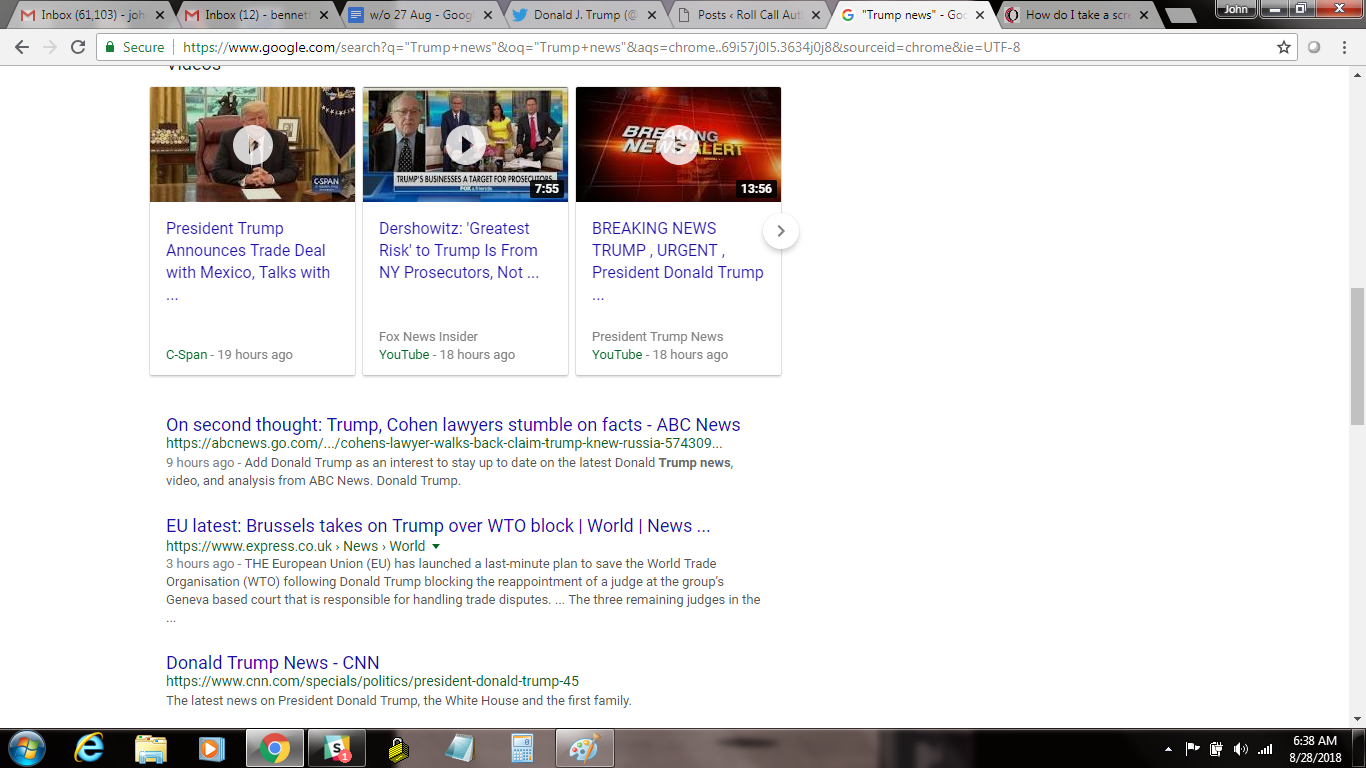Open the "Donald Trump News - CNN" result
Viewport: 1366px width, 768px height.
[273, 663]
